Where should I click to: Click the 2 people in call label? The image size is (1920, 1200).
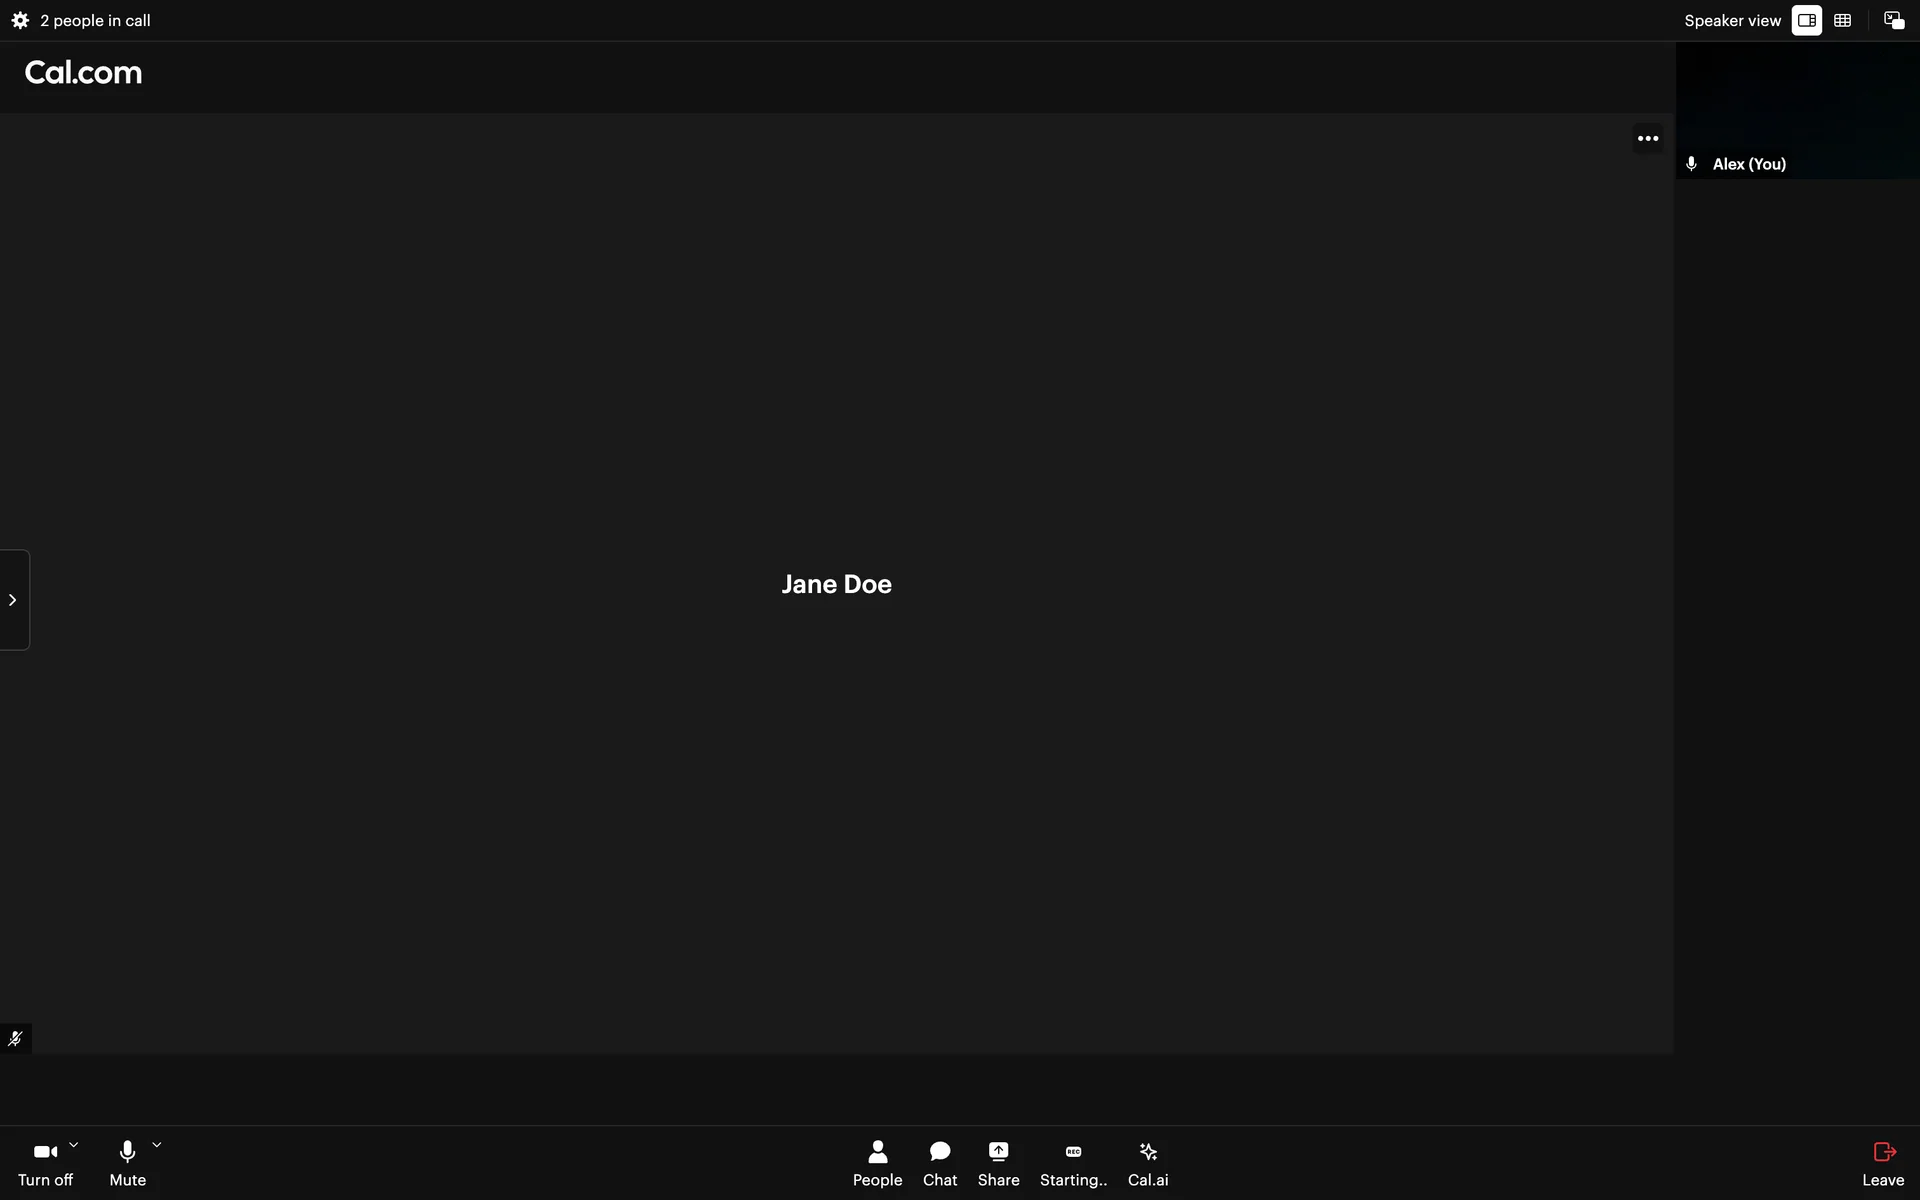coord(95,20)
